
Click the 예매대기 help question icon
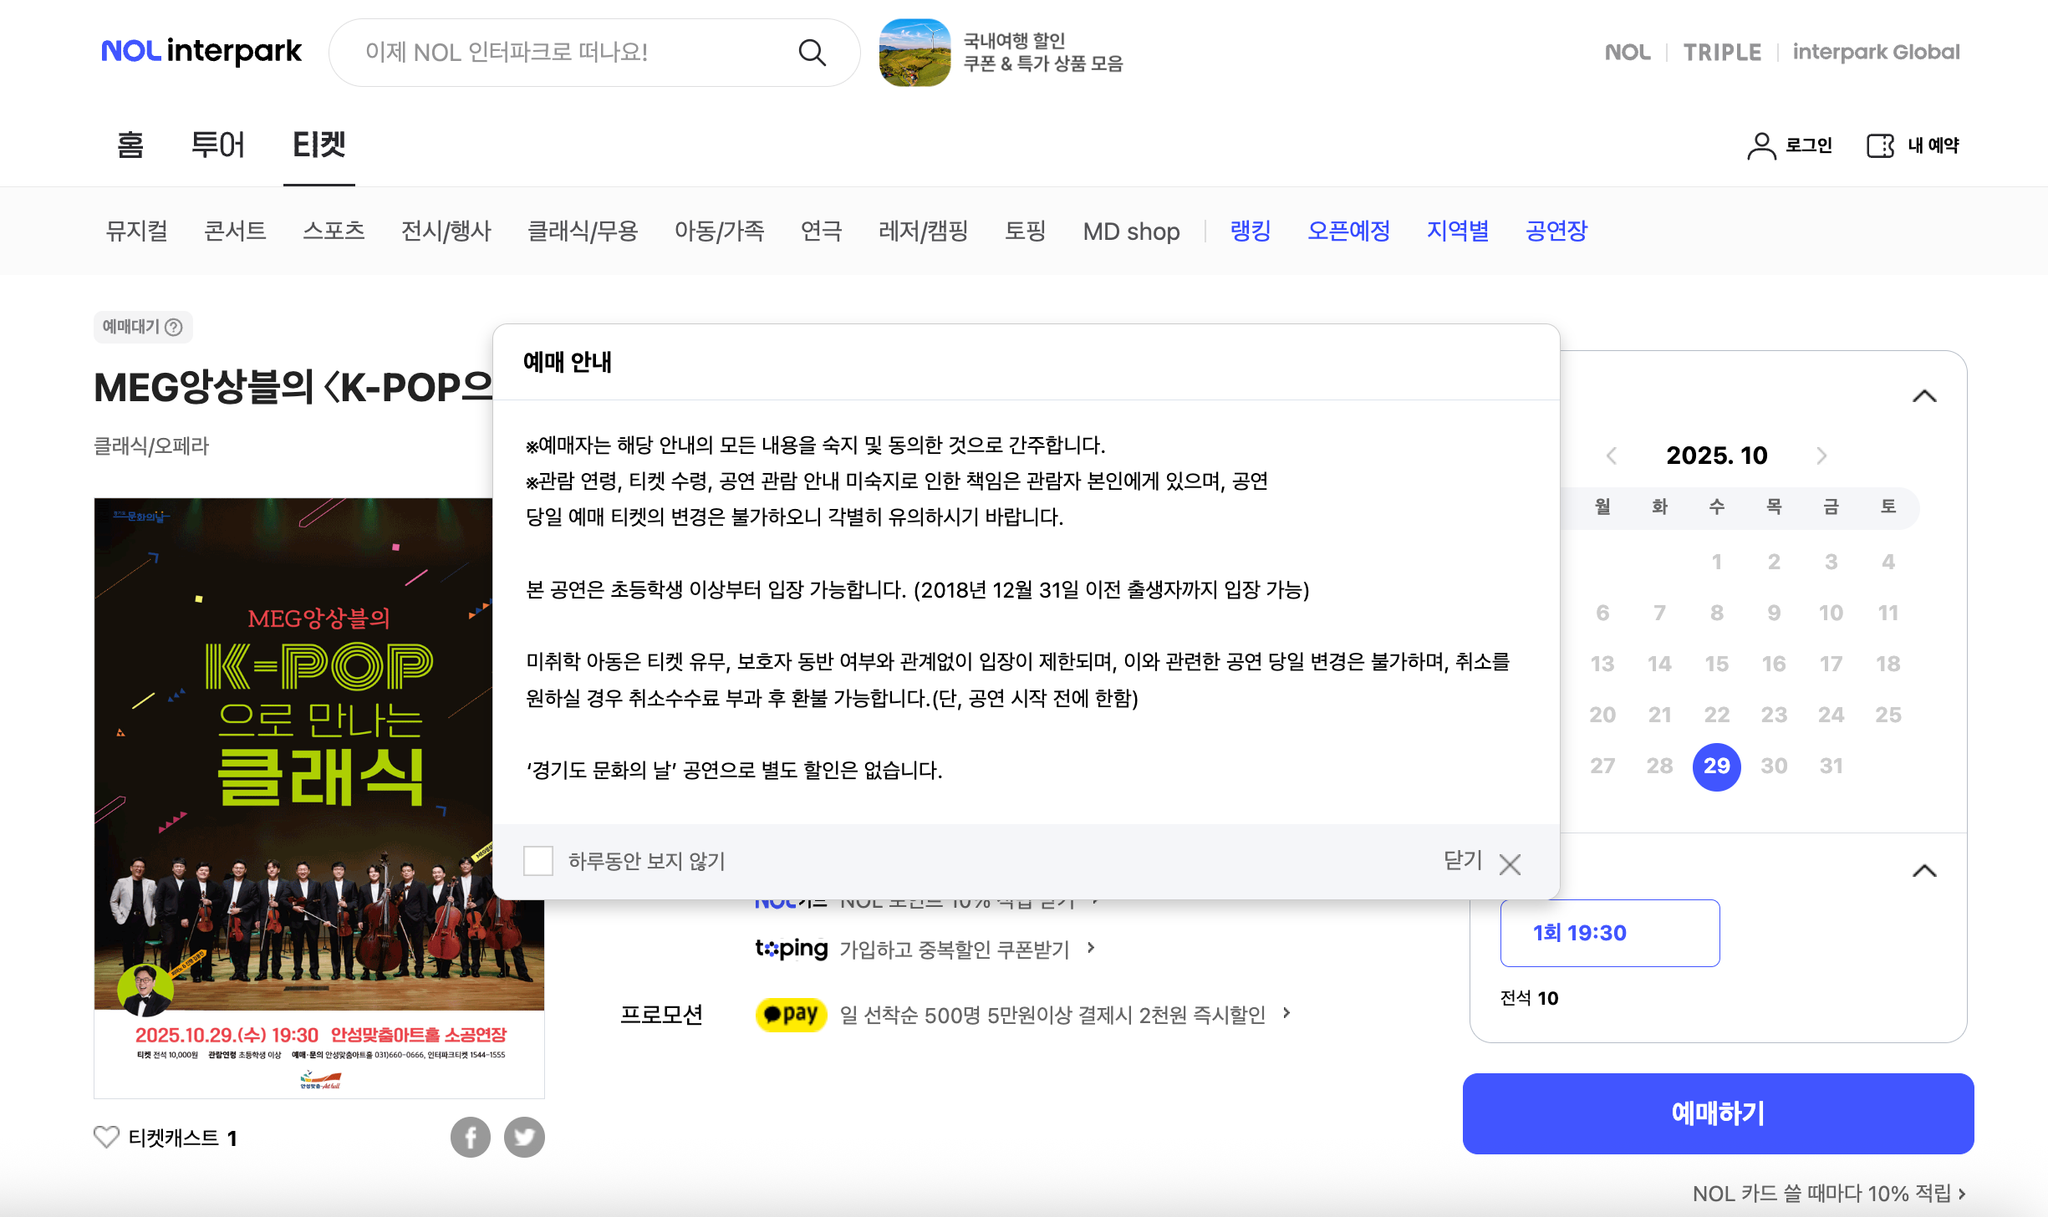coord(174,327)
